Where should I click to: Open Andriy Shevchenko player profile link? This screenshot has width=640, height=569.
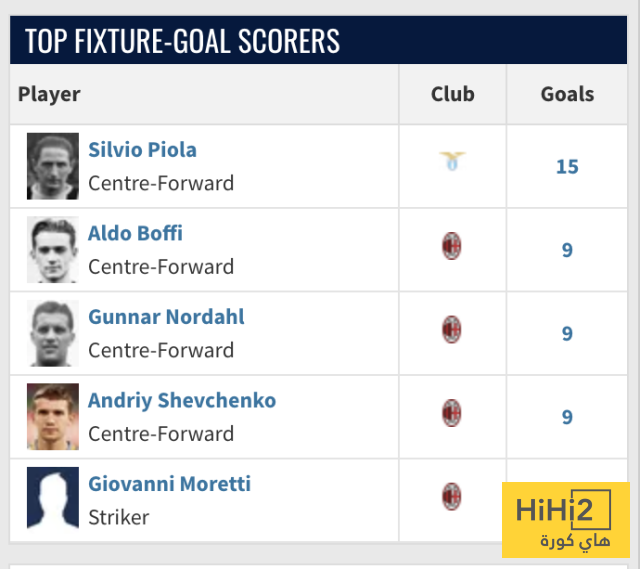tap(182, 400)
